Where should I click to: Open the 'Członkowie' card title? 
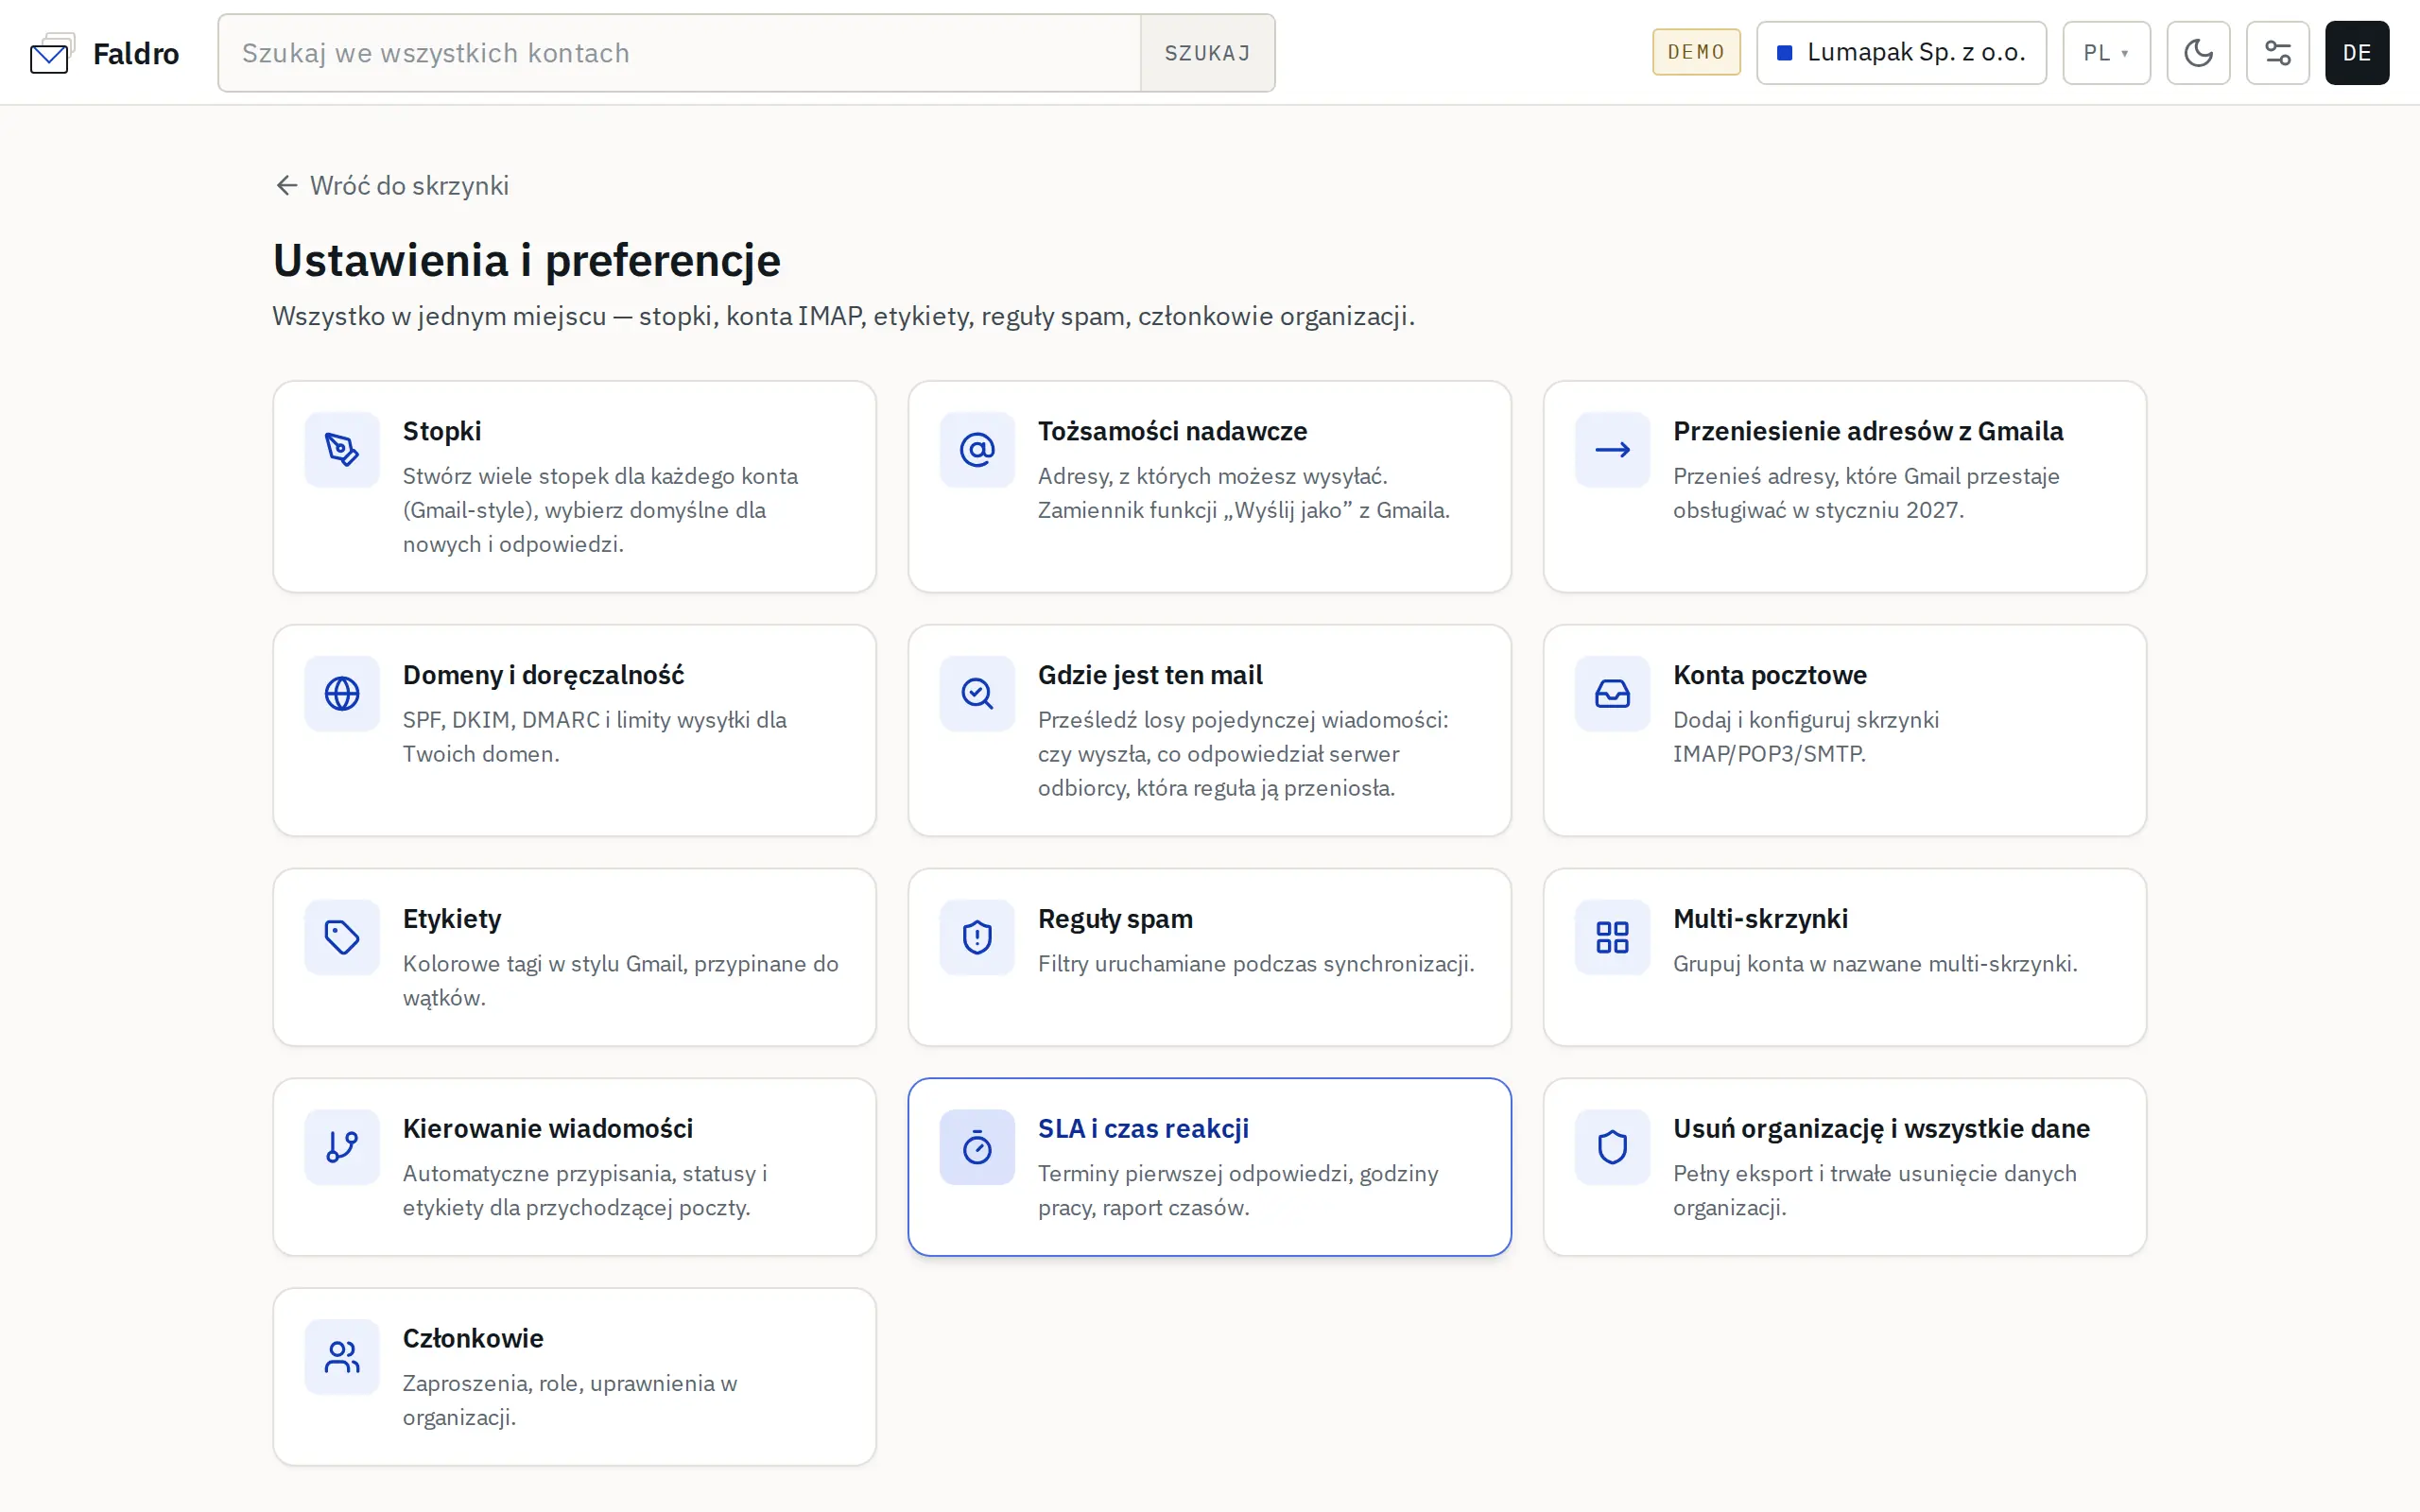(473, 1338)
